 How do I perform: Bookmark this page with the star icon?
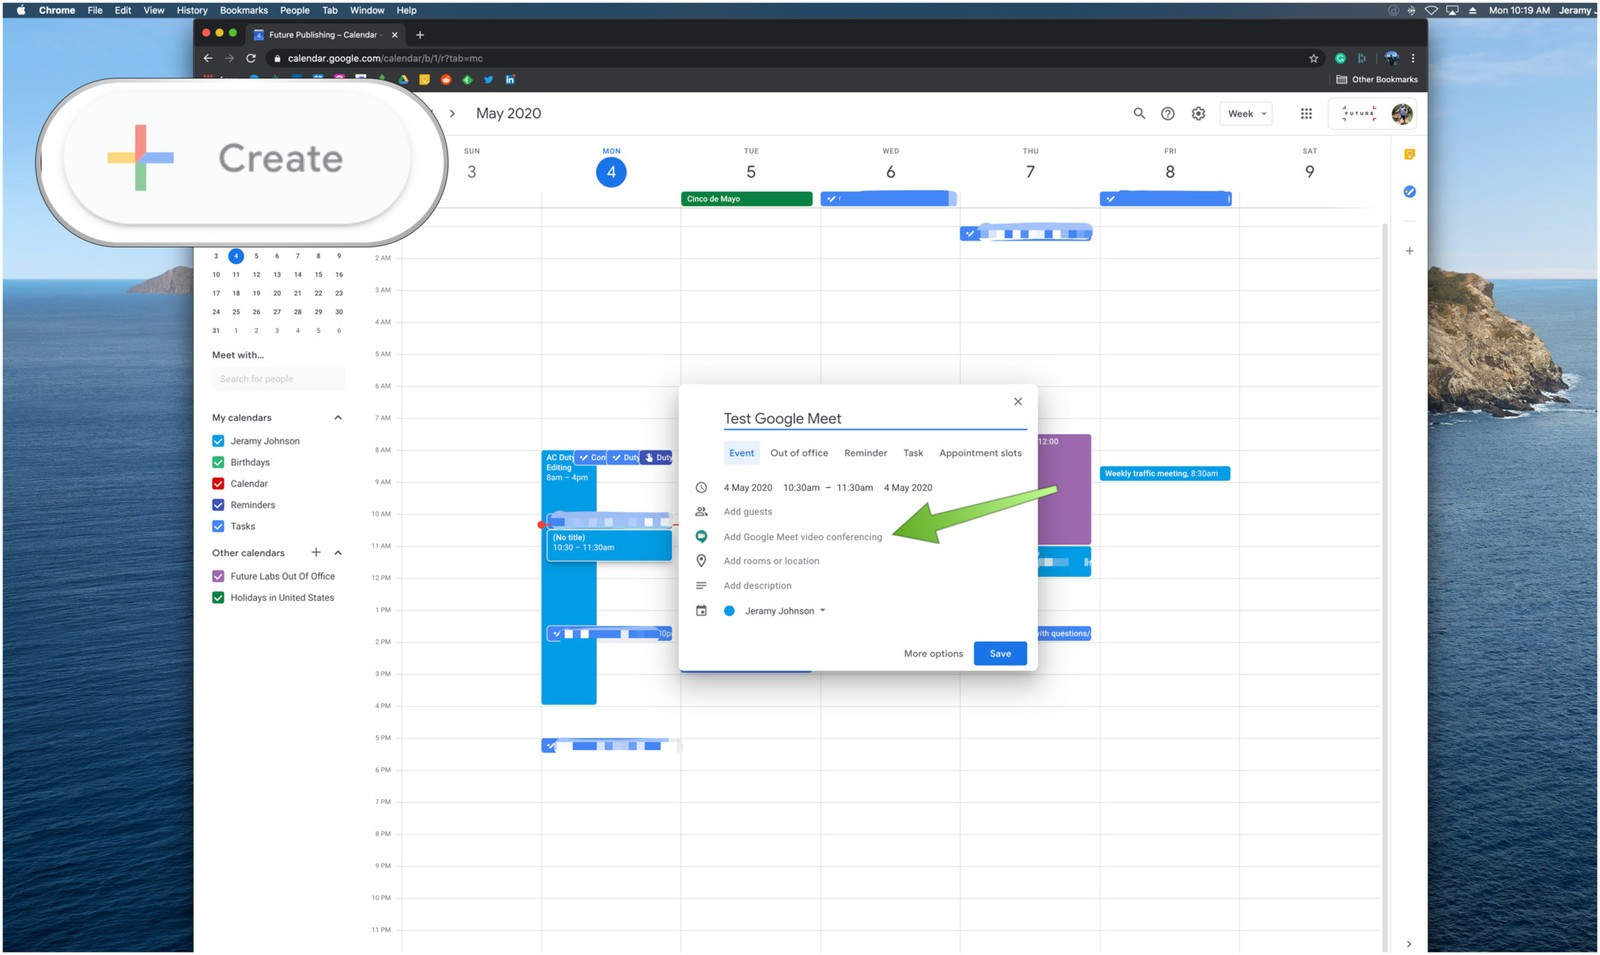[1313, 58]
